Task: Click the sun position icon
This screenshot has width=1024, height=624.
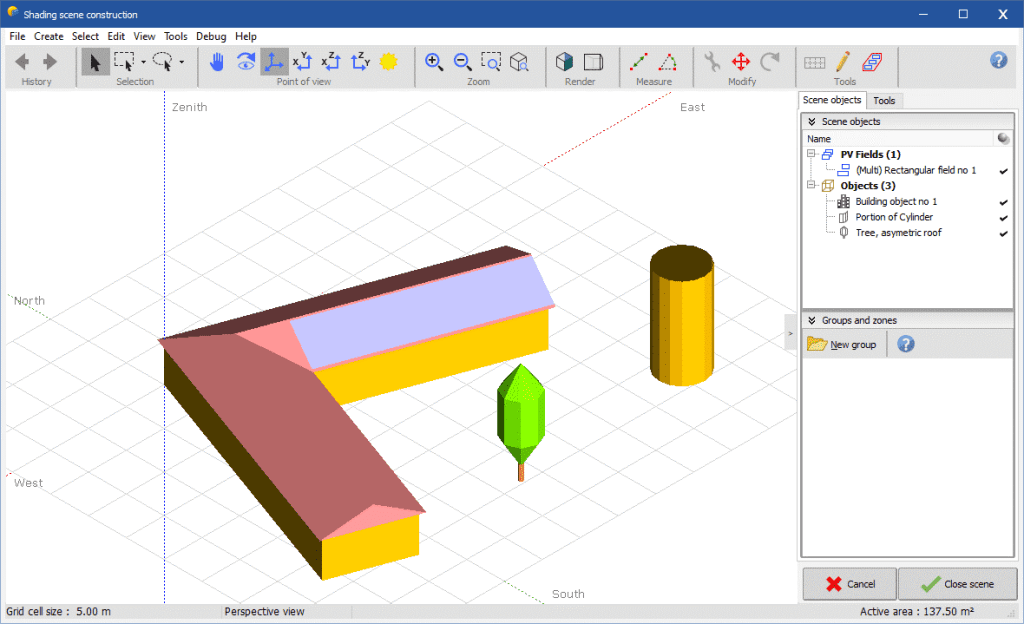Action: [x=388, y=62]
